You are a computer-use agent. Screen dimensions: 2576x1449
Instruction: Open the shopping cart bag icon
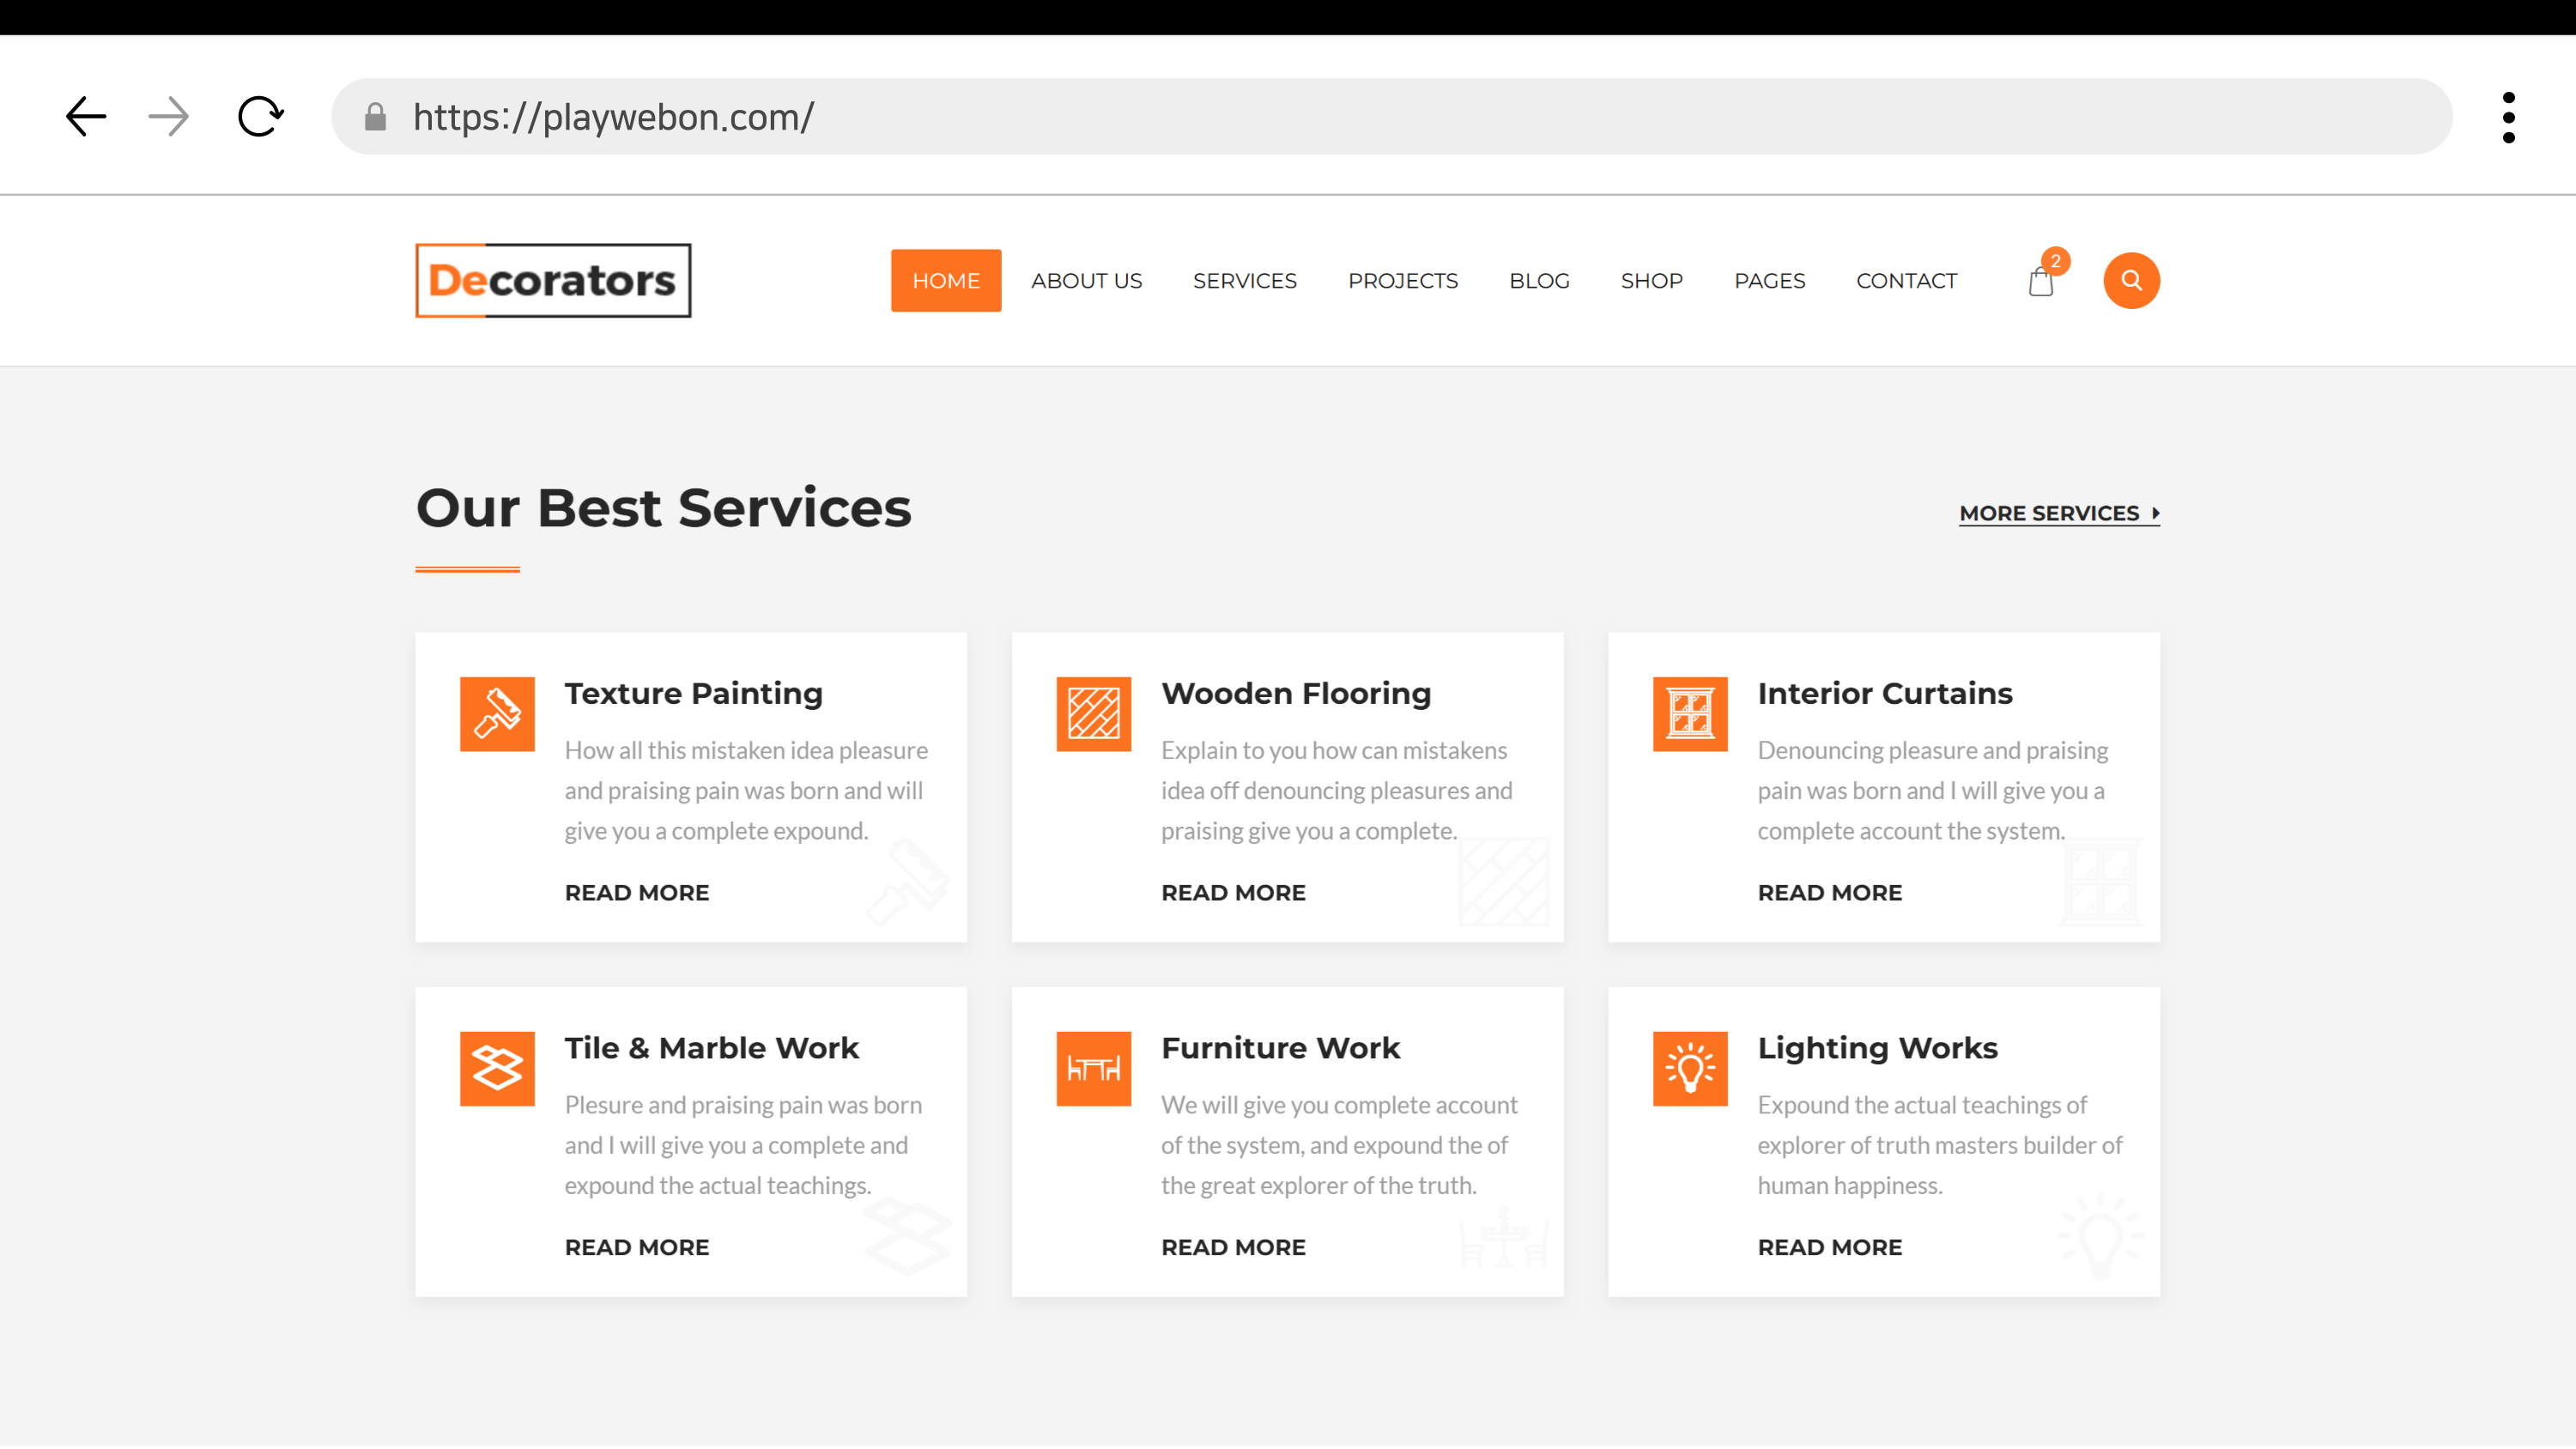(2041, 283)
